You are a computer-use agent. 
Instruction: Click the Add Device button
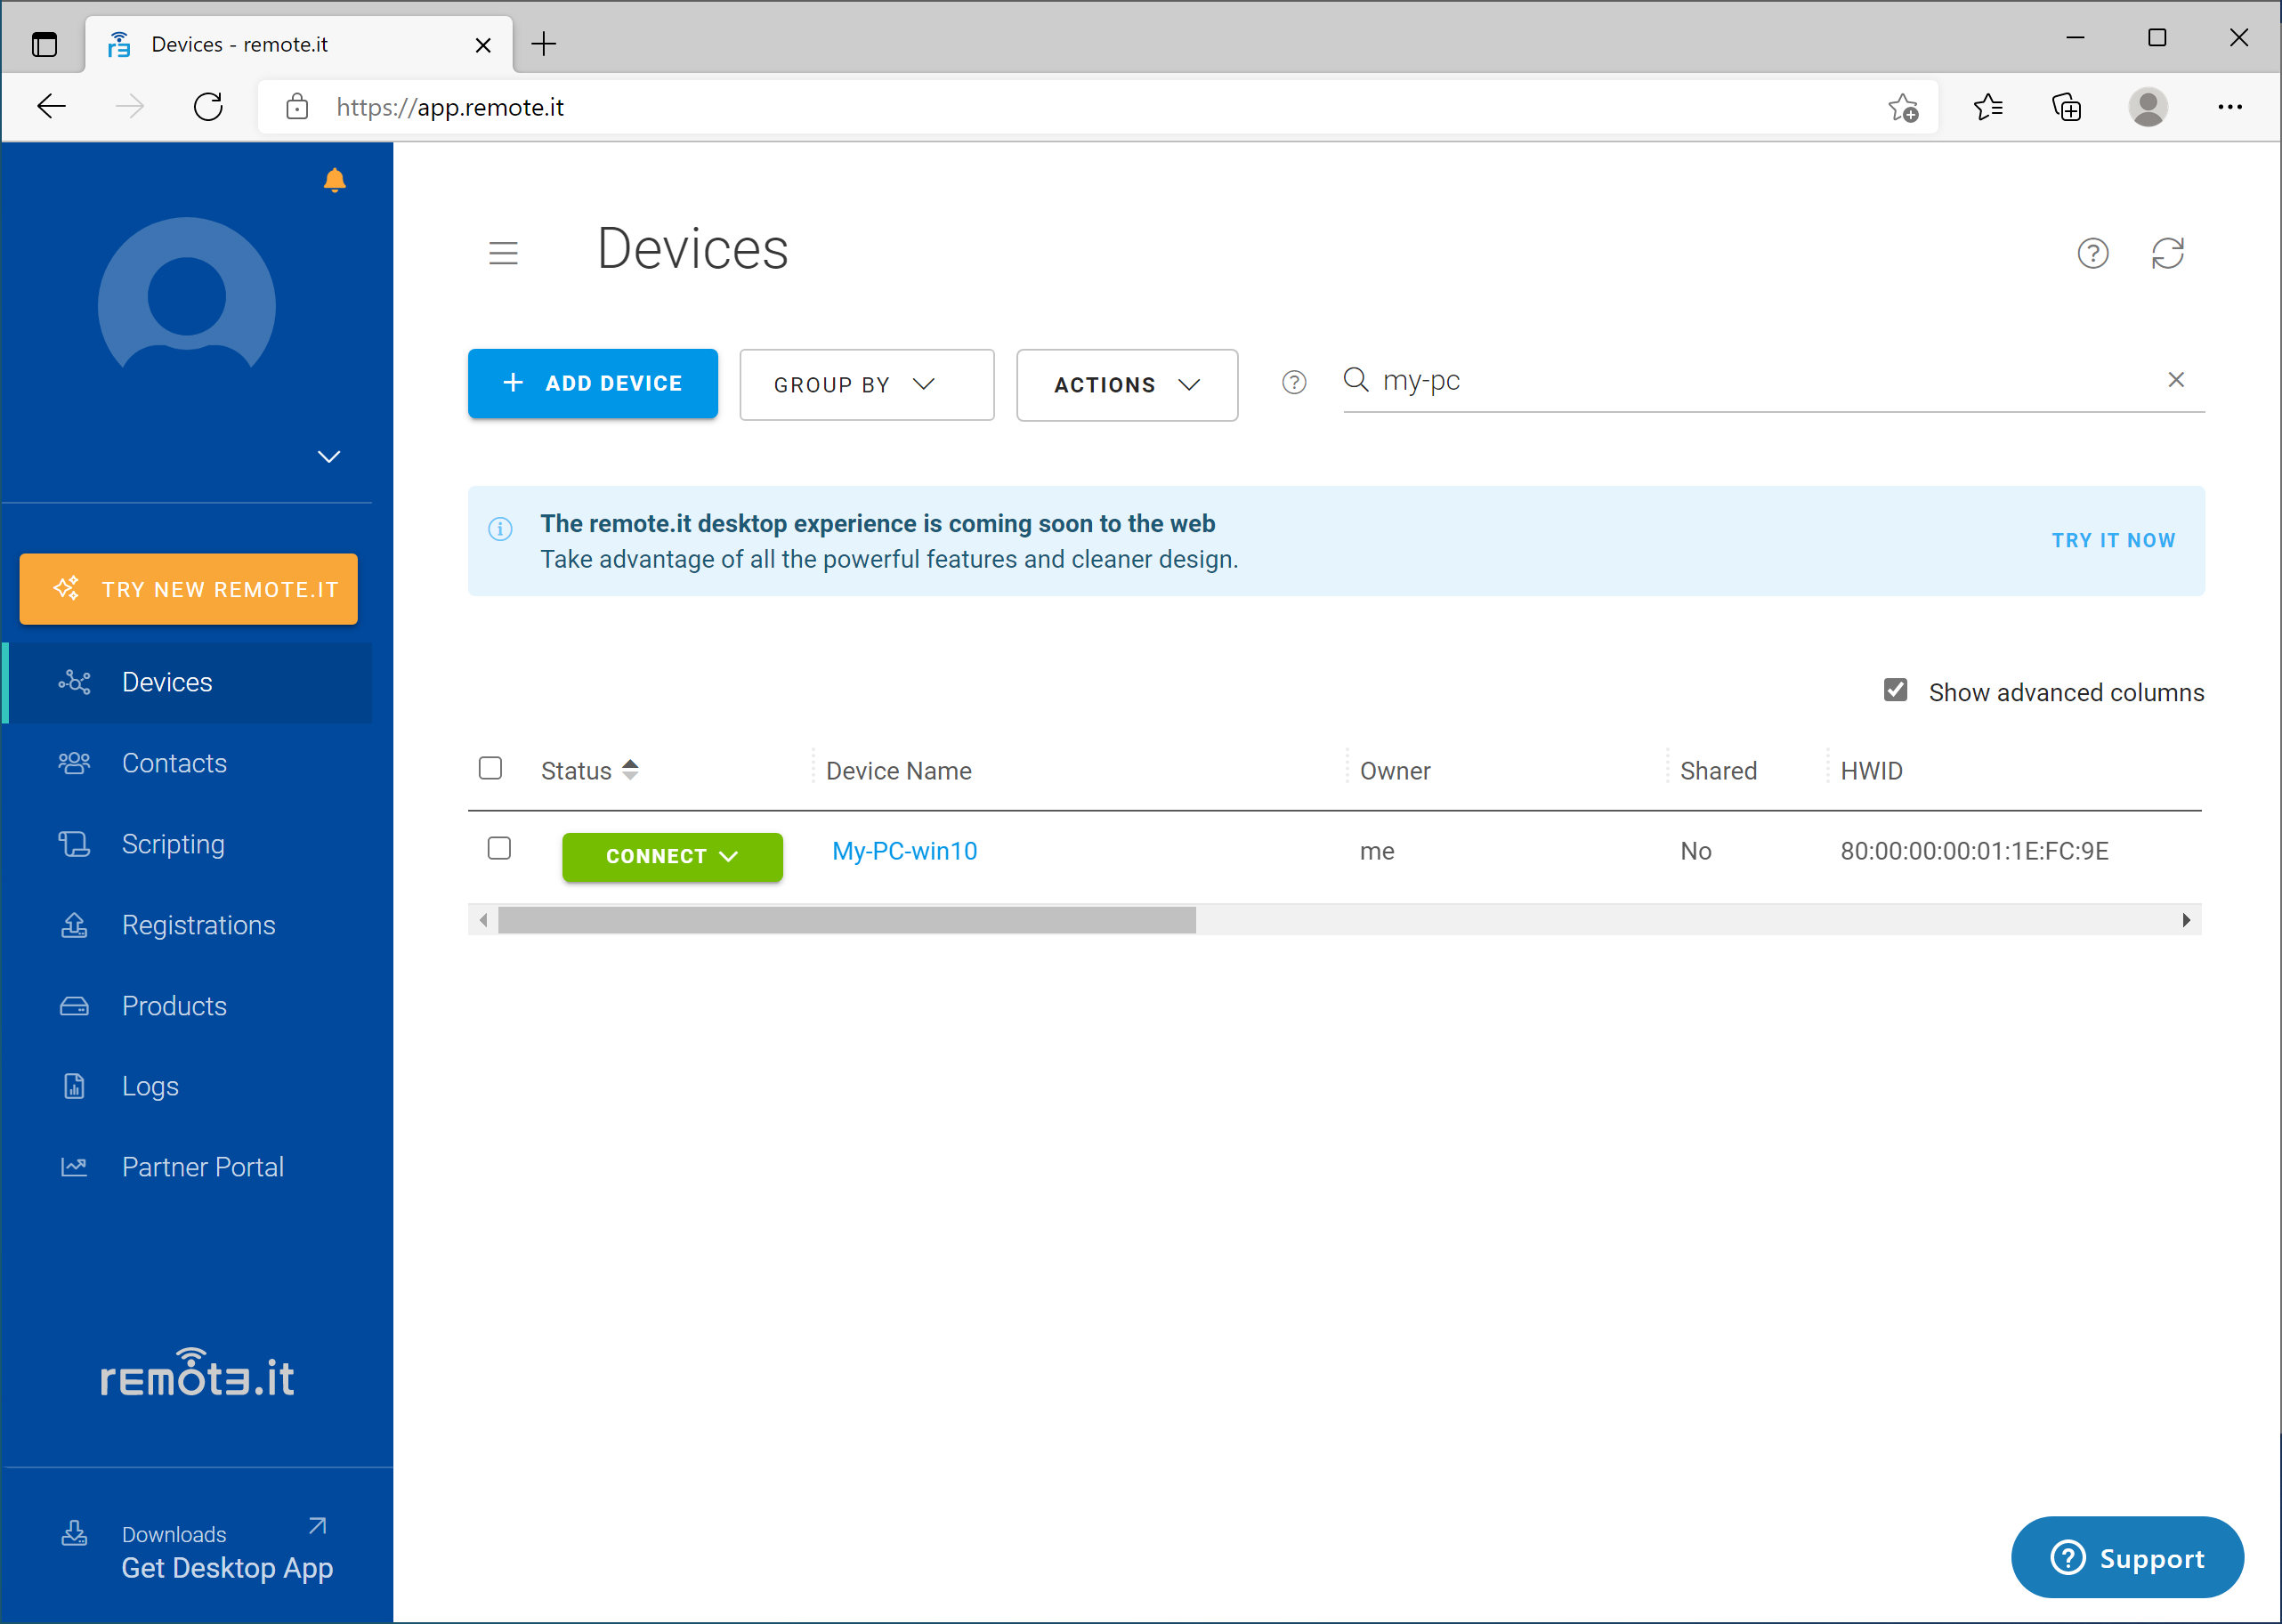click(593, 384)
